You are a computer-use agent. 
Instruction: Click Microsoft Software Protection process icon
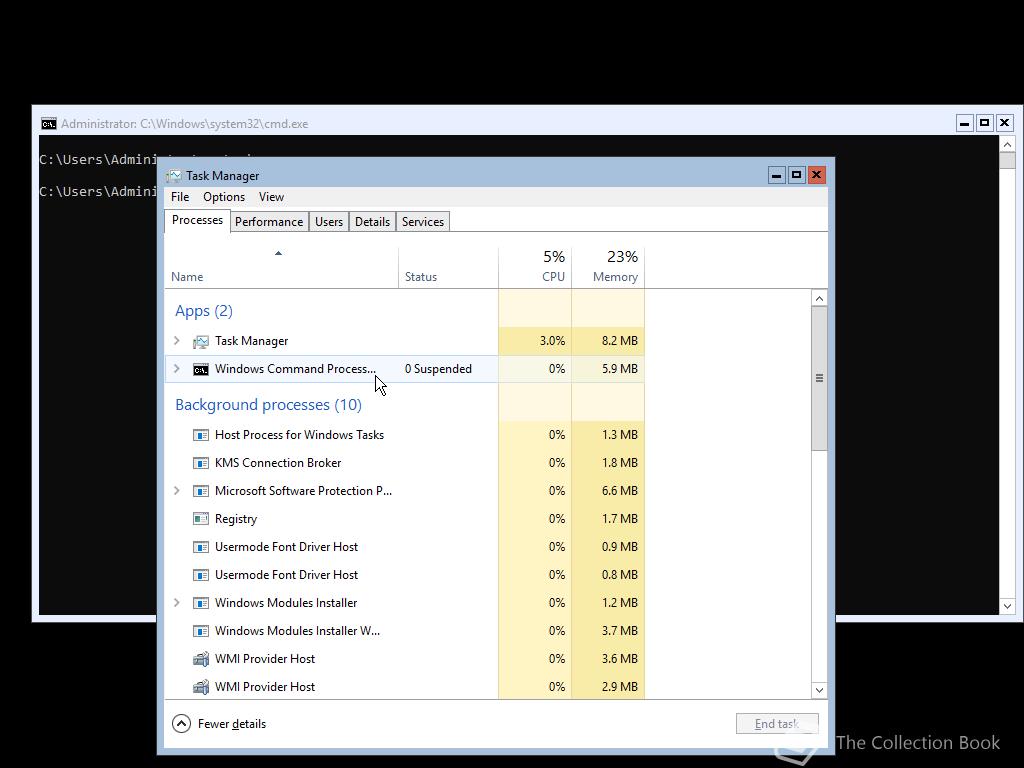(x=200, y=491)
